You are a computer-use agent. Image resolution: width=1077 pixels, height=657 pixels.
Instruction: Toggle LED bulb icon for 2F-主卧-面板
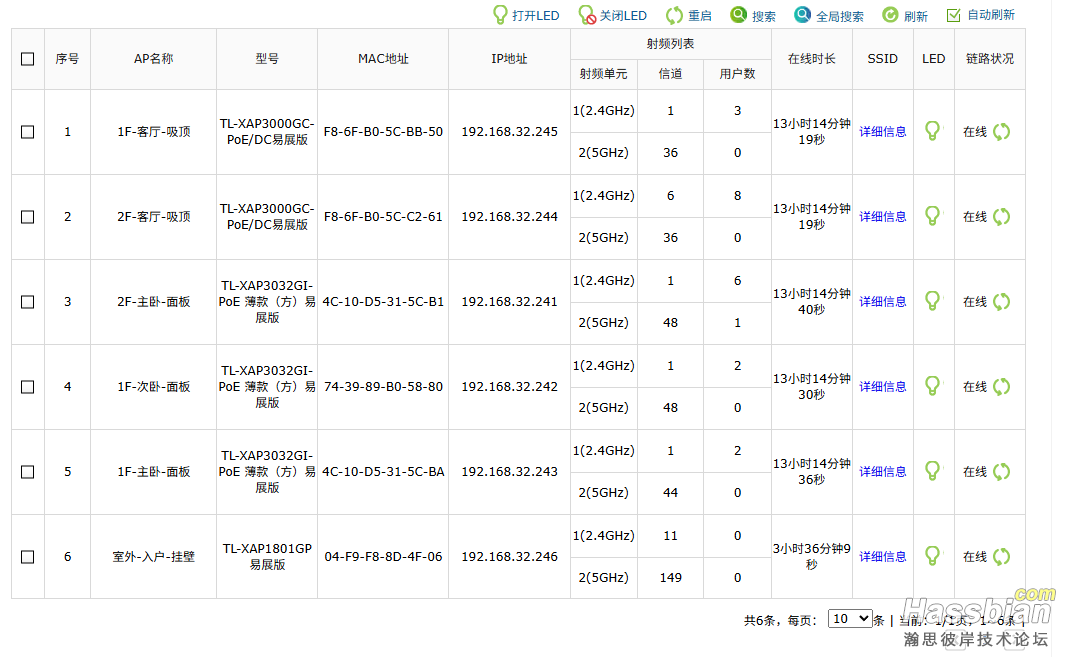click(x=933, y=301)
